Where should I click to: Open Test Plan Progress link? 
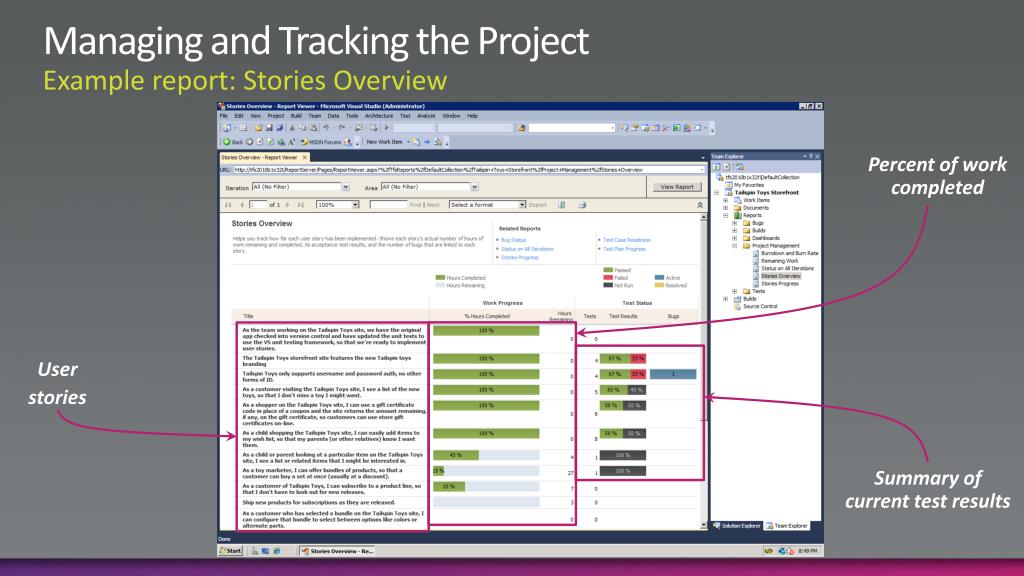pyautogui.click(x=624, y=249)
